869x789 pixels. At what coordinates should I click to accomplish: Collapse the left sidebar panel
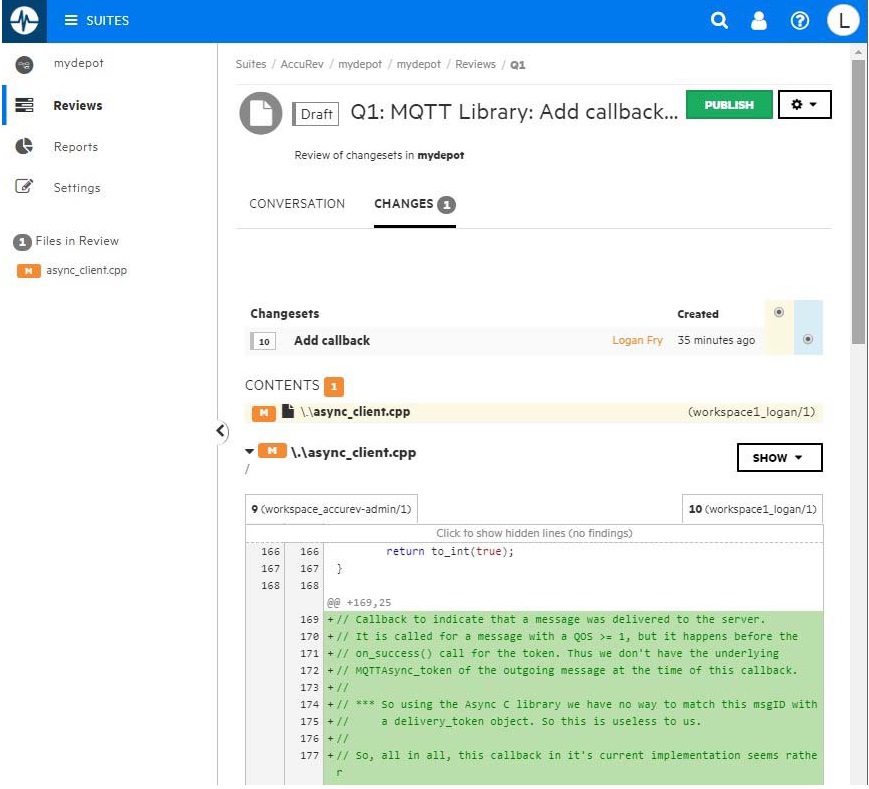[221, 431]
